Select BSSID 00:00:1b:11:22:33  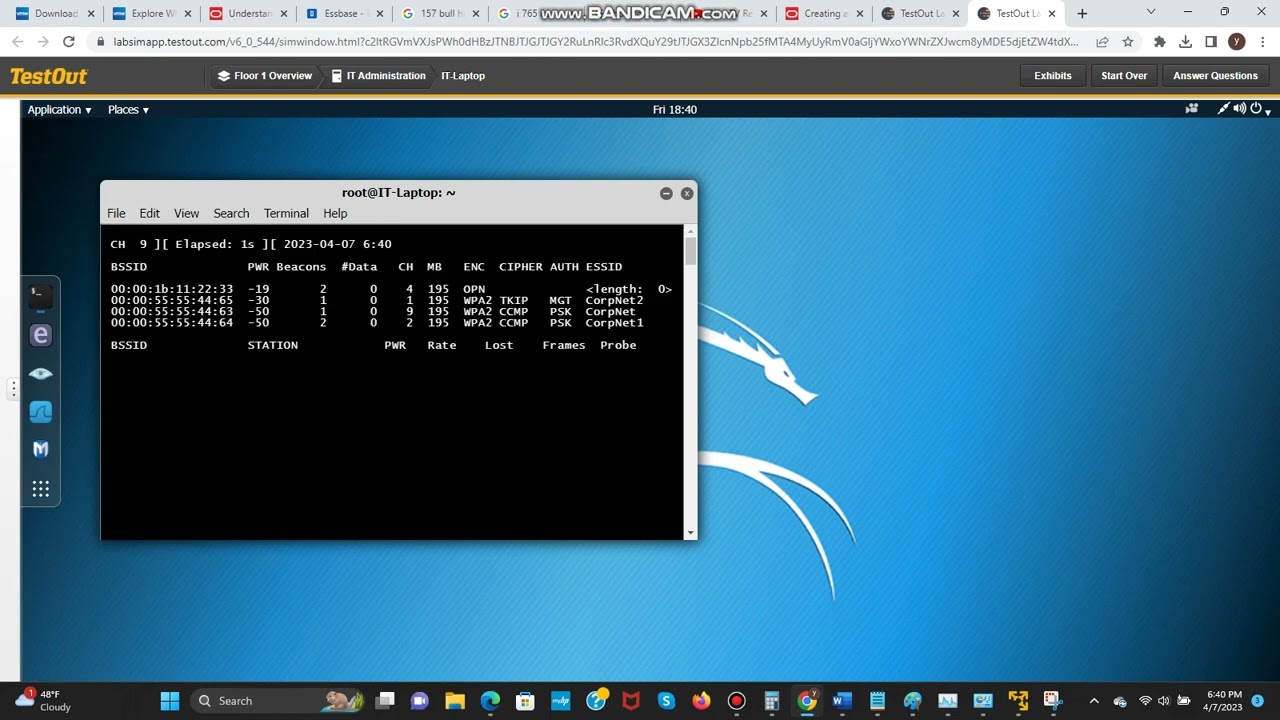[x=172, y=289]
